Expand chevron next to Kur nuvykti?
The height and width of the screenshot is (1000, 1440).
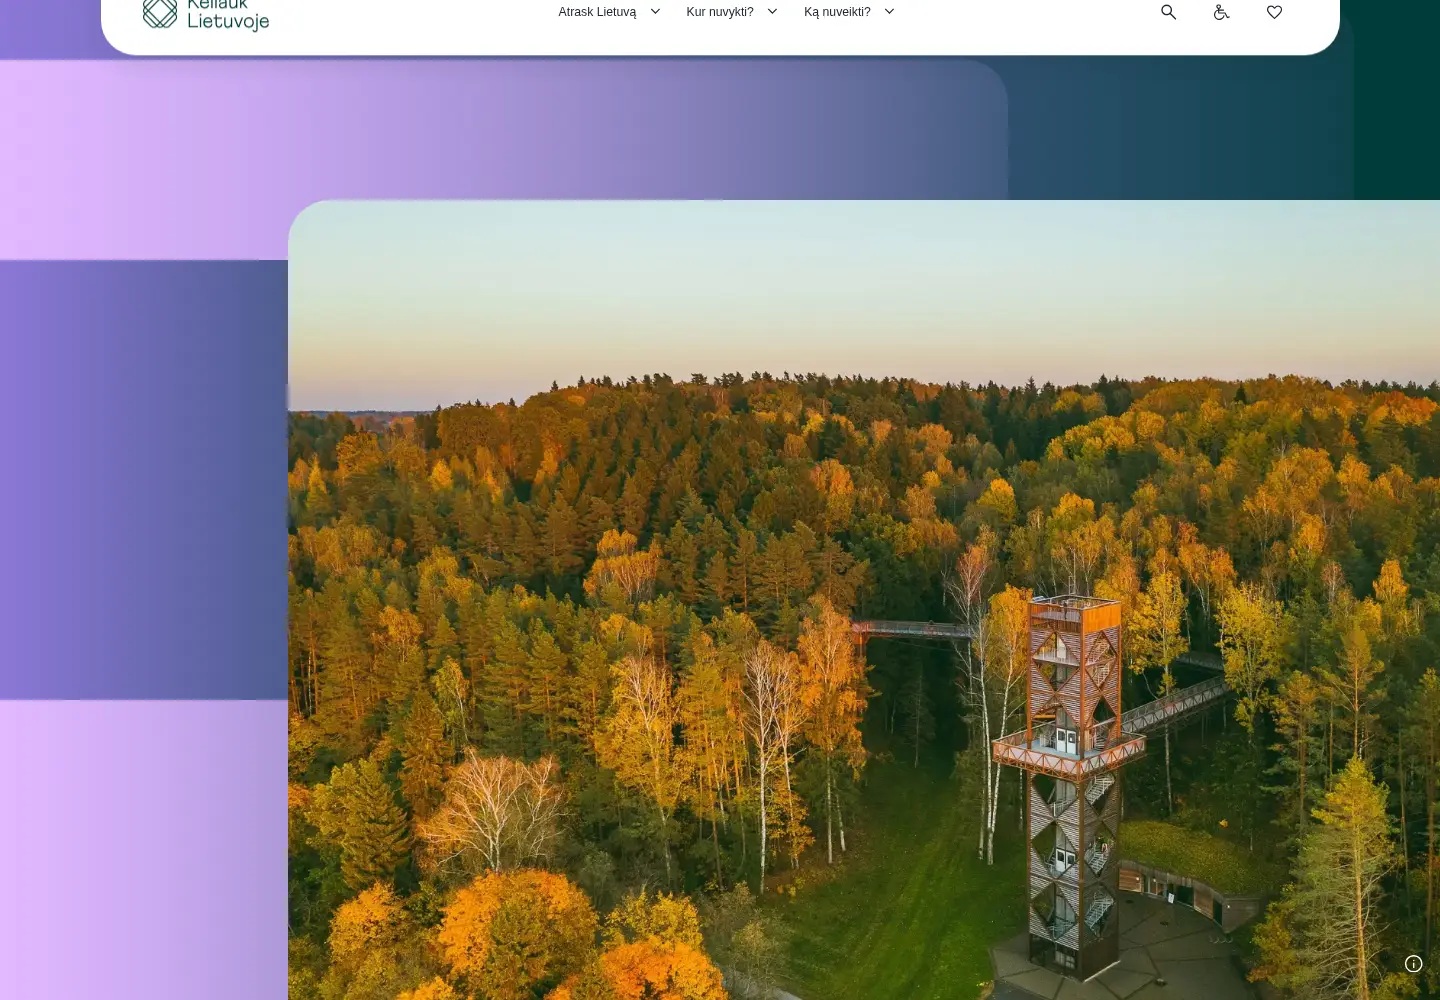[x=772, y=12]
